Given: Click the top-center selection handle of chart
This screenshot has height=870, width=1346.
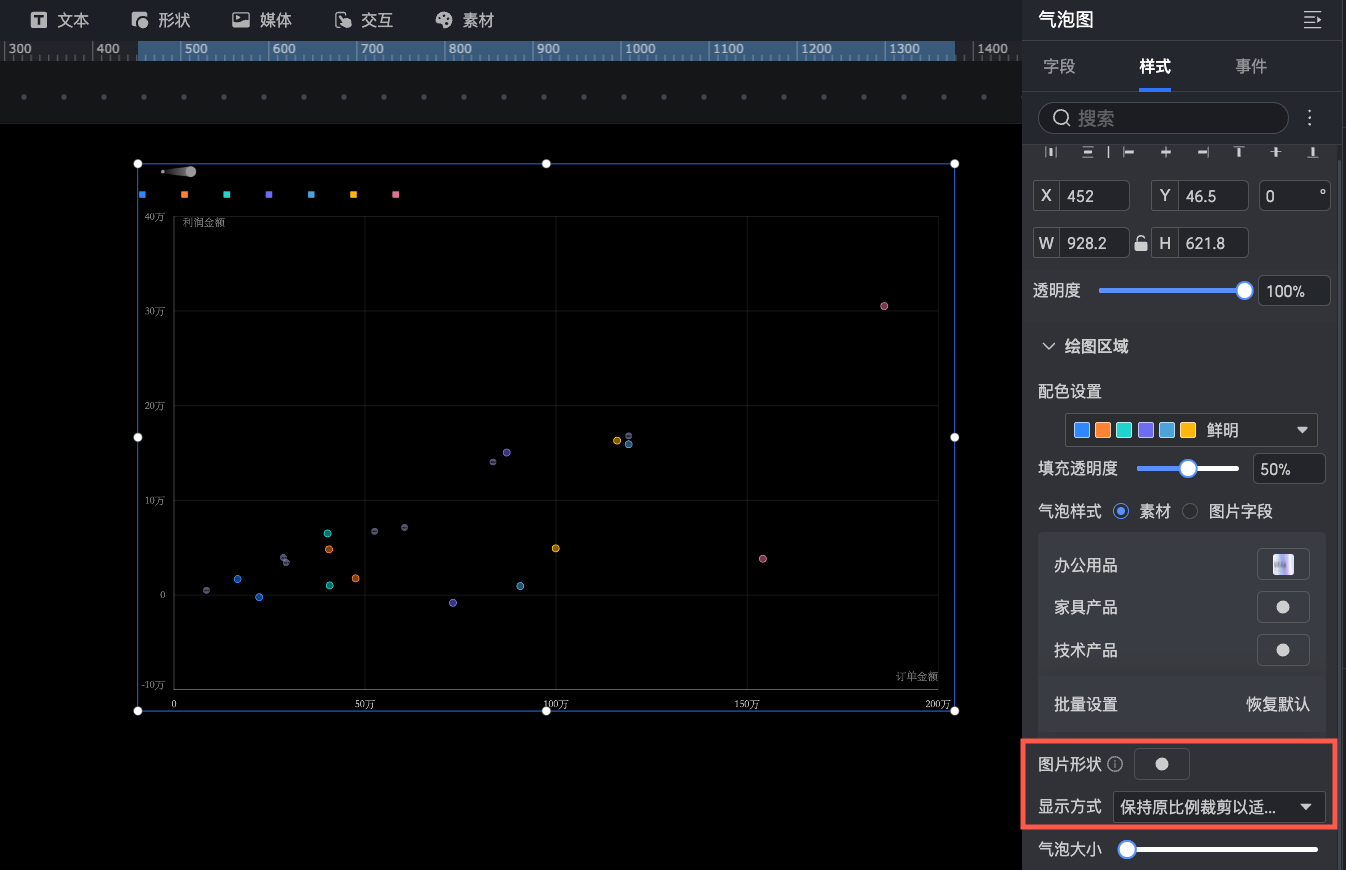Looking at the screenshot, I should (x=546, y=163).
